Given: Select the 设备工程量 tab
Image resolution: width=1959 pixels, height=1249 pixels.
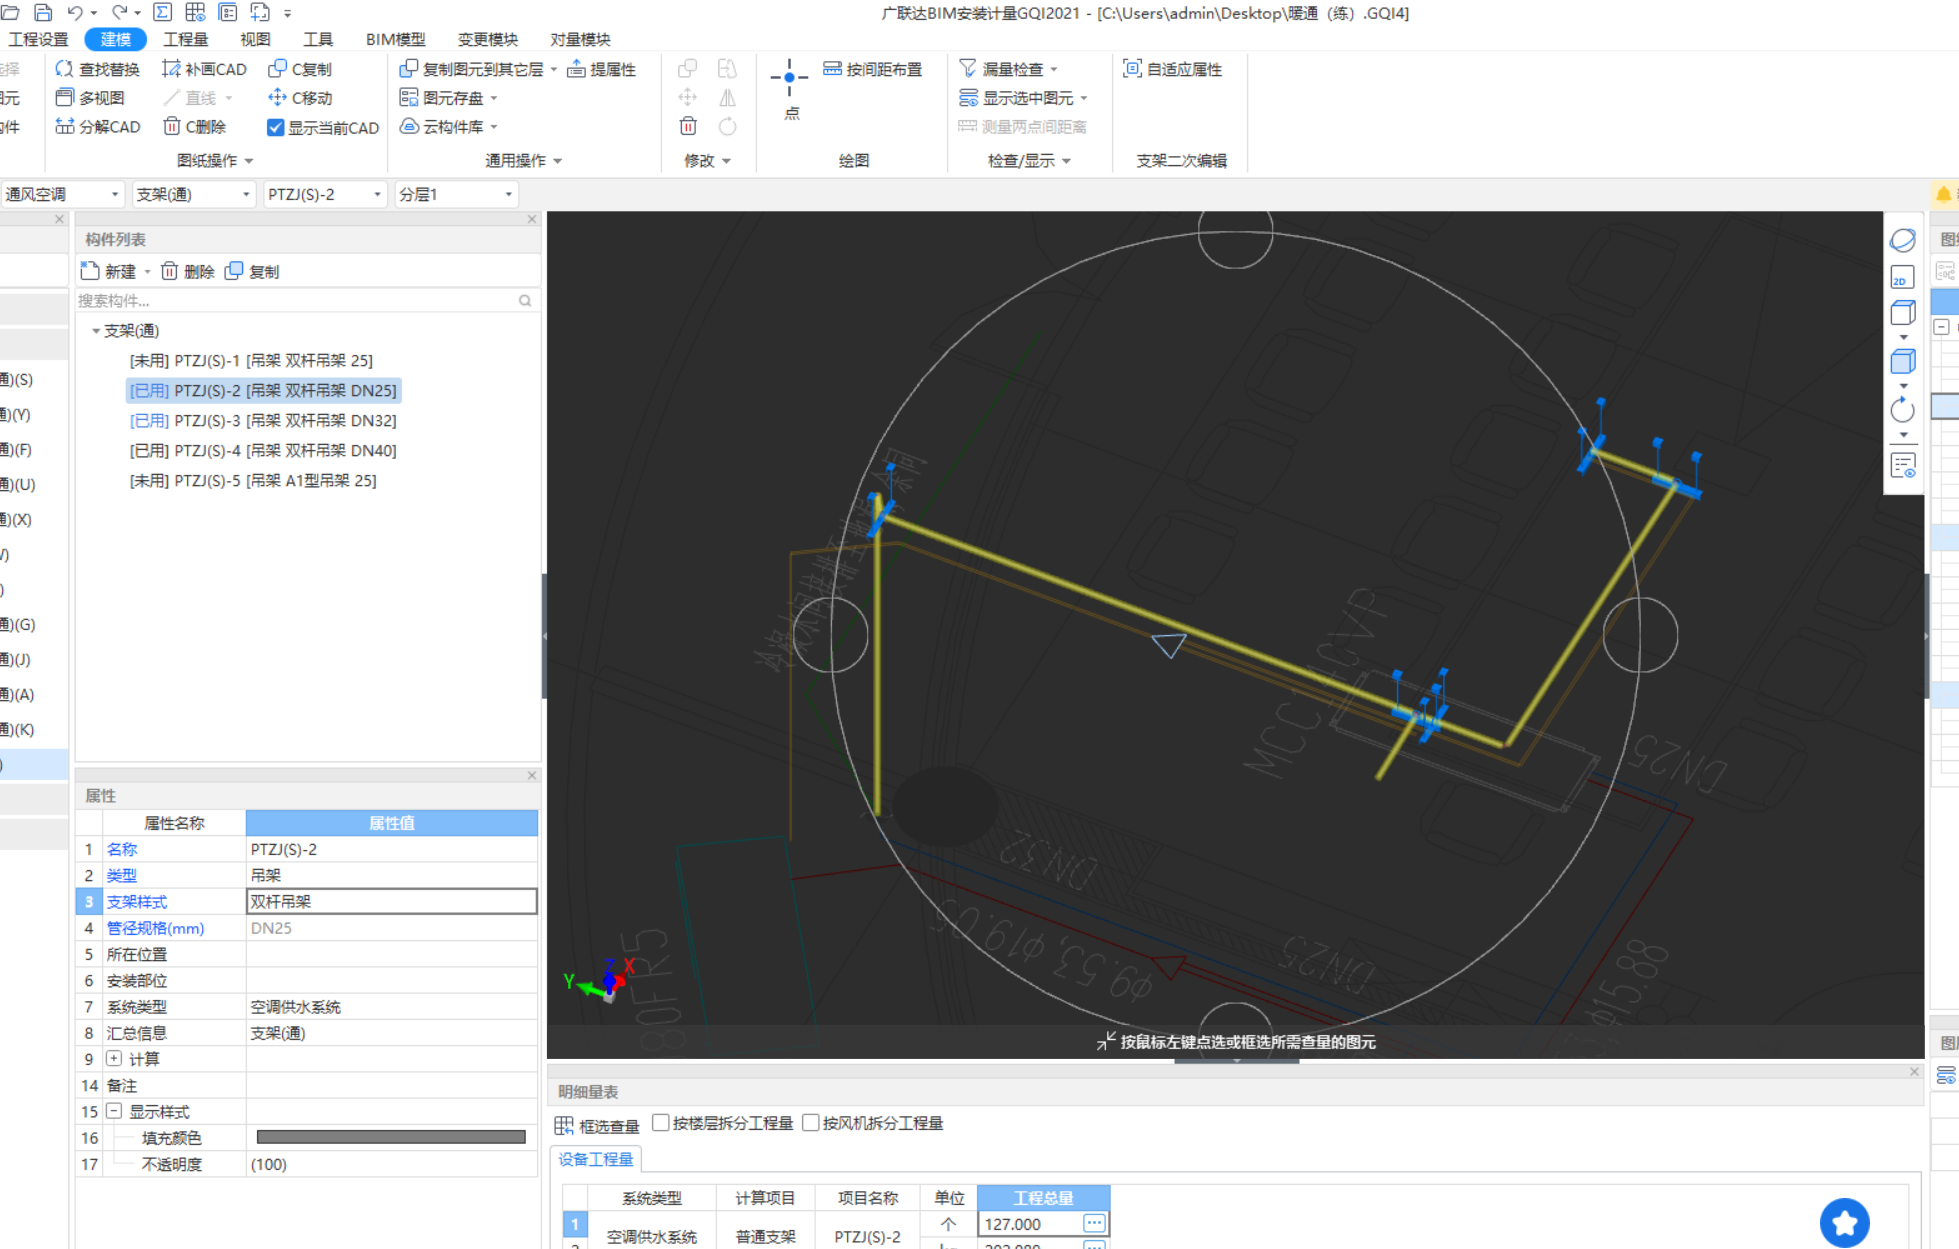Looking at the screenshot, I should pos(596,1159).
